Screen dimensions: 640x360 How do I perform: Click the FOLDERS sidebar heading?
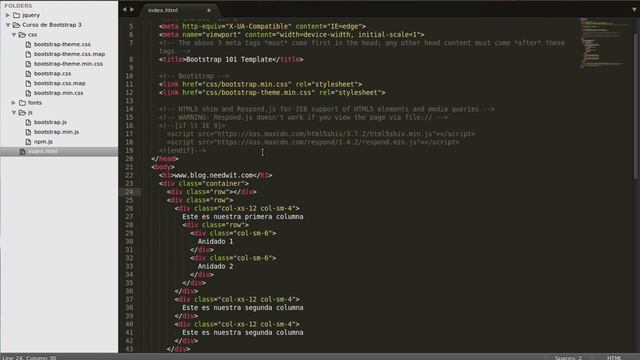pos(18,6)
